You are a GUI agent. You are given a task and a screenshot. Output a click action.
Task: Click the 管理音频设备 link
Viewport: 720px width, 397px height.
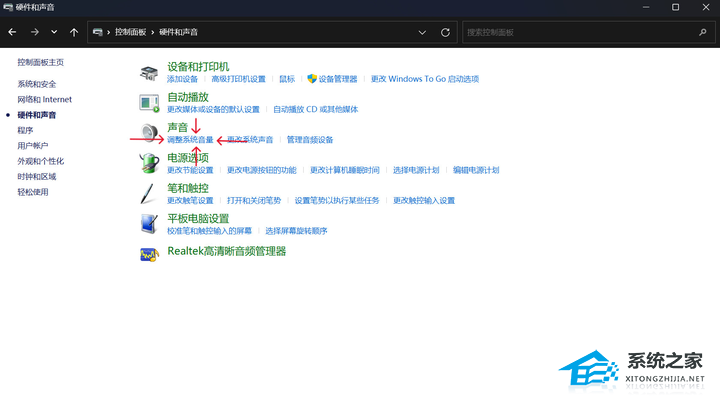tap(310, 140)
